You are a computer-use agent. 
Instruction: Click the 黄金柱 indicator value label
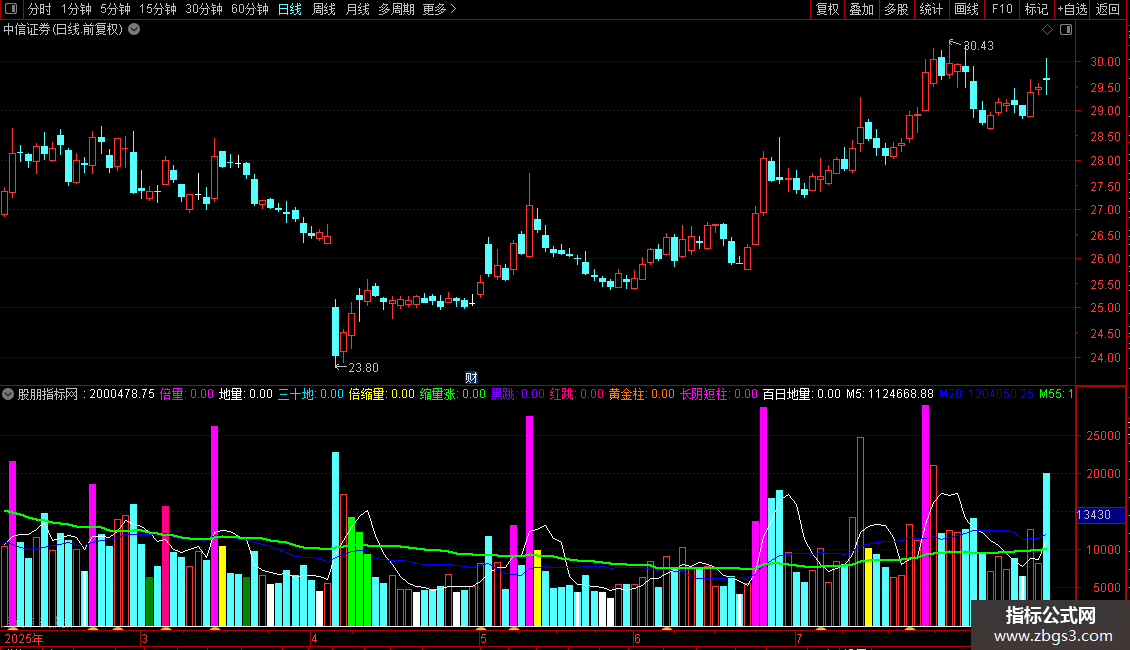pos(641,394)
